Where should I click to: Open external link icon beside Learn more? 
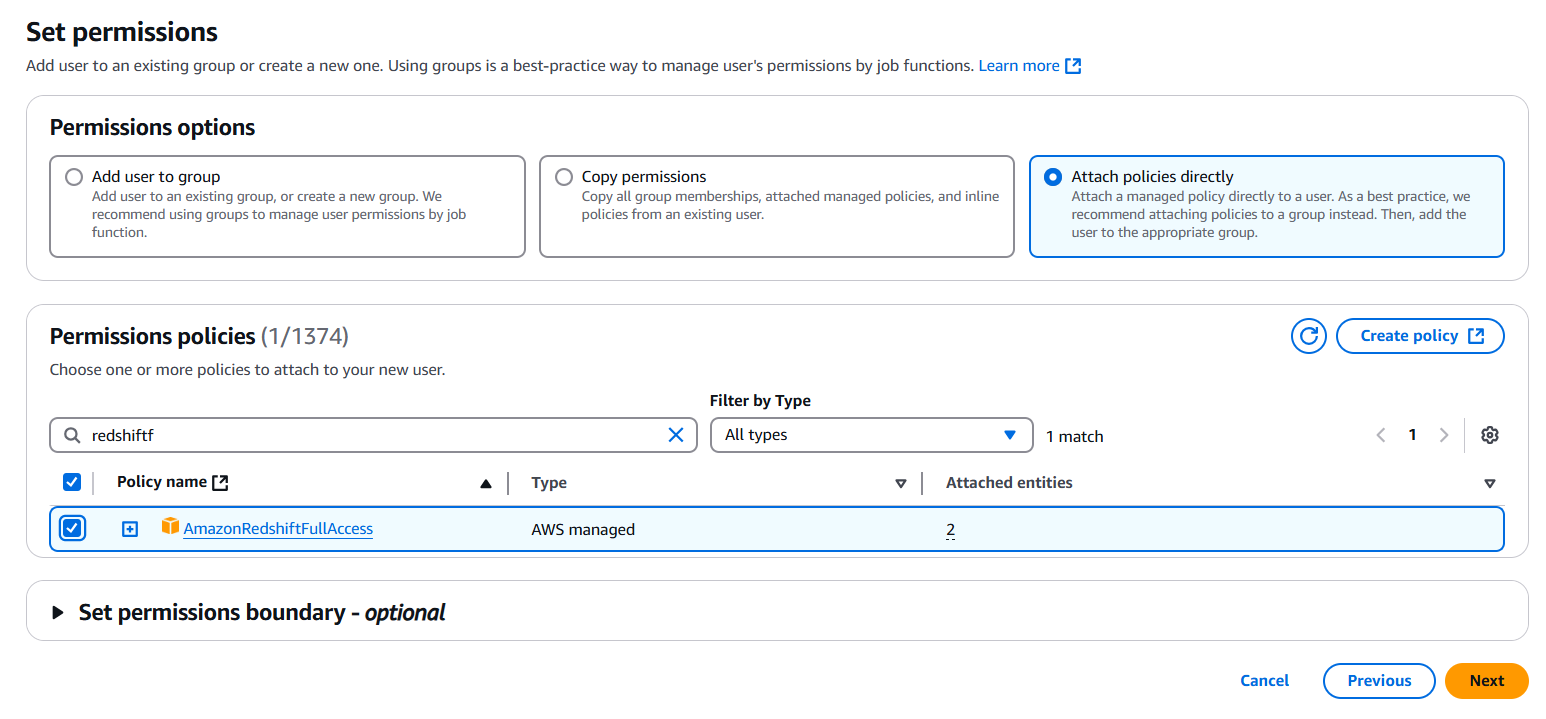[x=1073, y=66]
